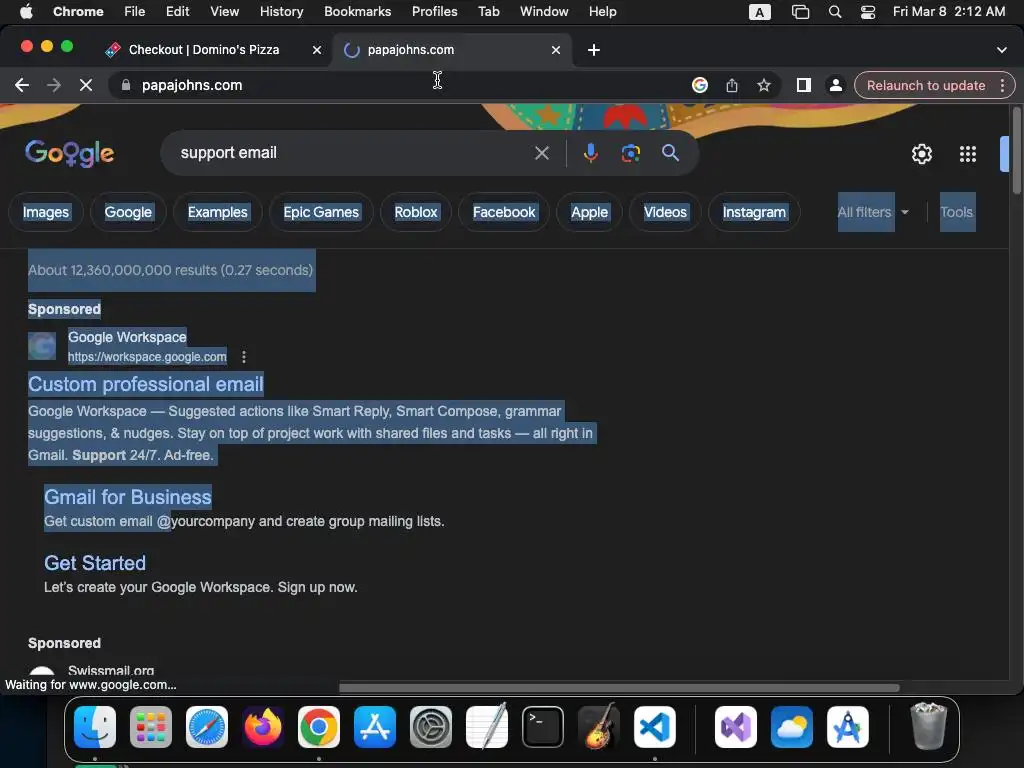Search by image with Lens icon
Image resolution: width=1024 pixels, height=768 pixels.
click(630, 153)
